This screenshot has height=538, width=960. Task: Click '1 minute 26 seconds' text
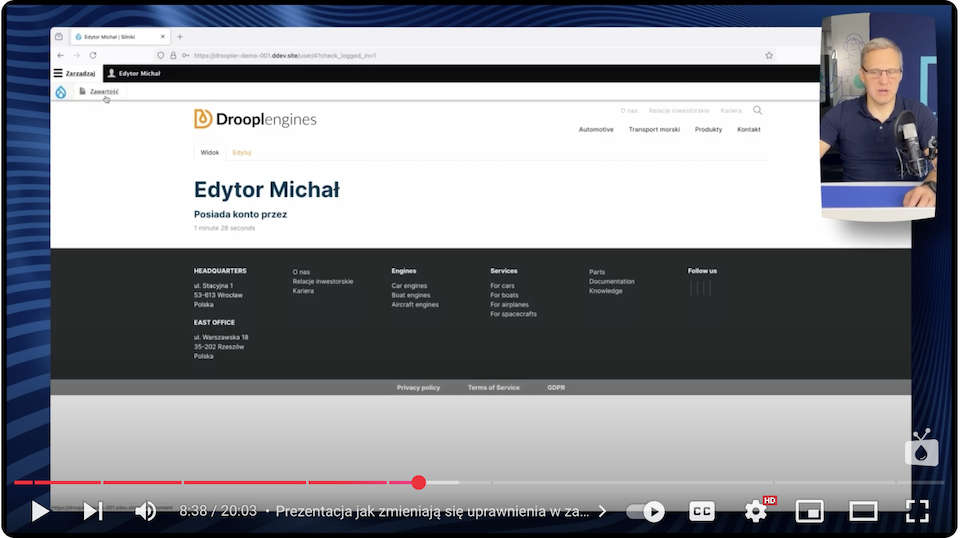click(224, 228)
